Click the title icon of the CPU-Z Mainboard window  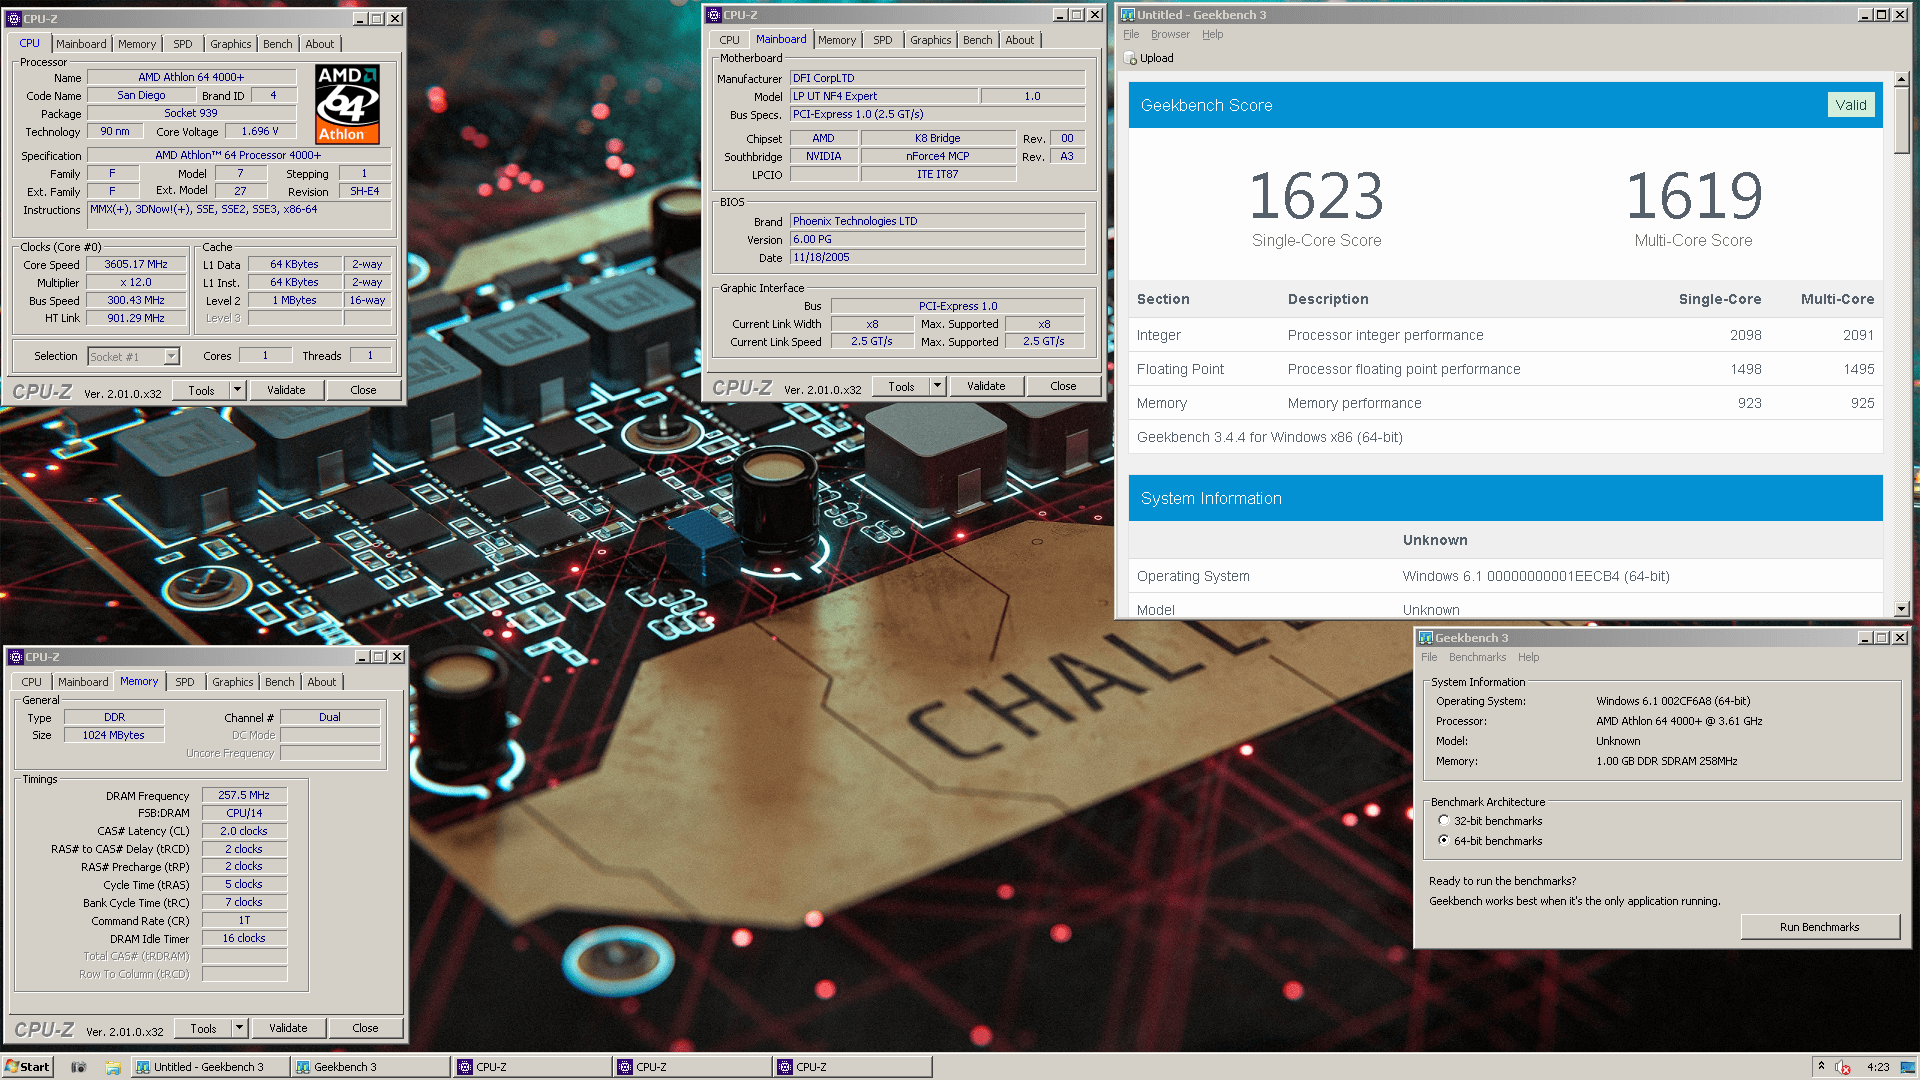713,15
